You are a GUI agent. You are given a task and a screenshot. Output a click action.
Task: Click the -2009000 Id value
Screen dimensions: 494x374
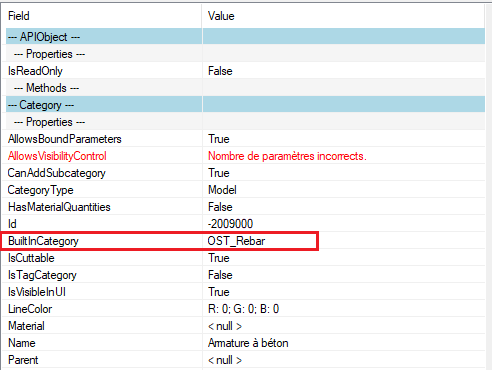(x=230, y=224)
